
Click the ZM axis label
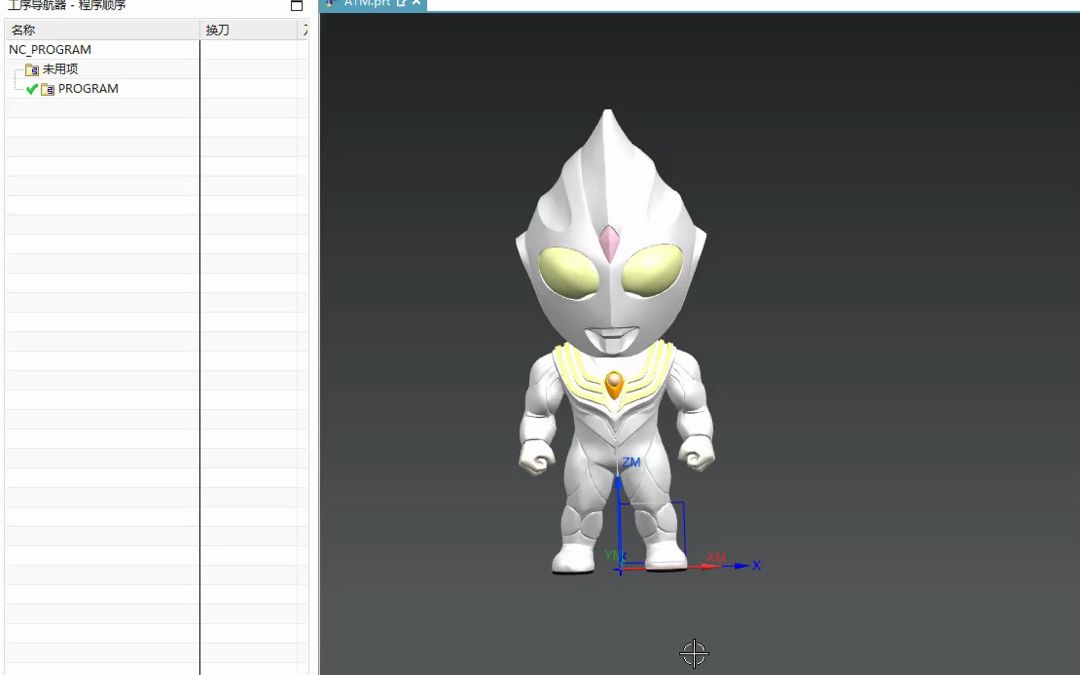pyautogui.click(x=631, y=462)
